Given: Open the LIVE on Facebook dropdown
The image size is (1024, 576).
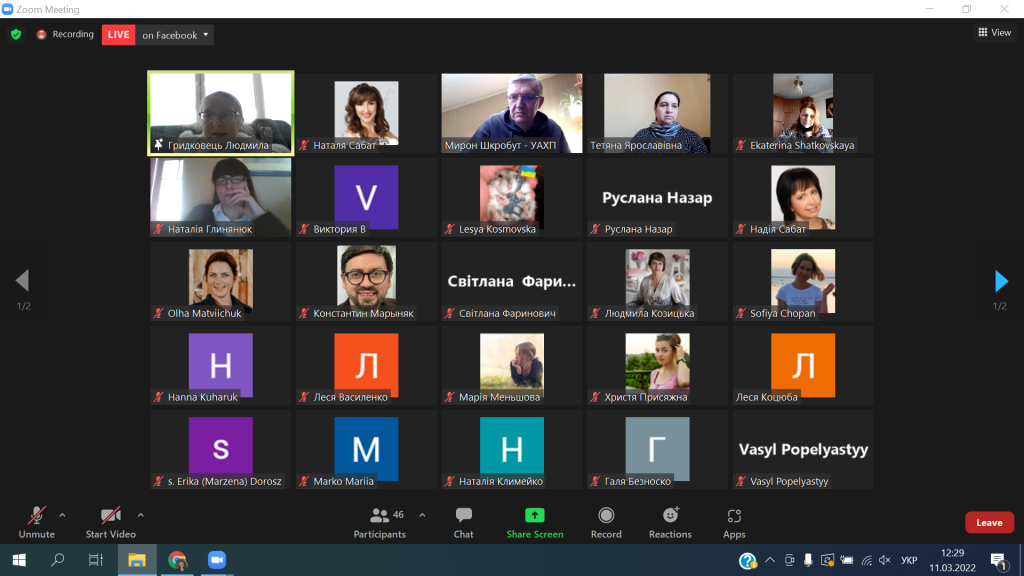Looking at the screenshot, I should point(176,35).
